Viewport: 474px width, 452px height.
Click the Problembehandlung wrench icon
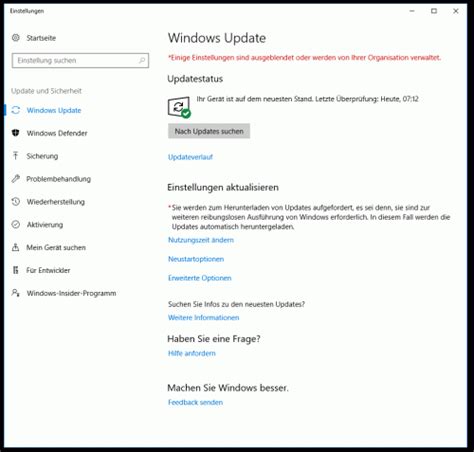(x=16, y=179)
